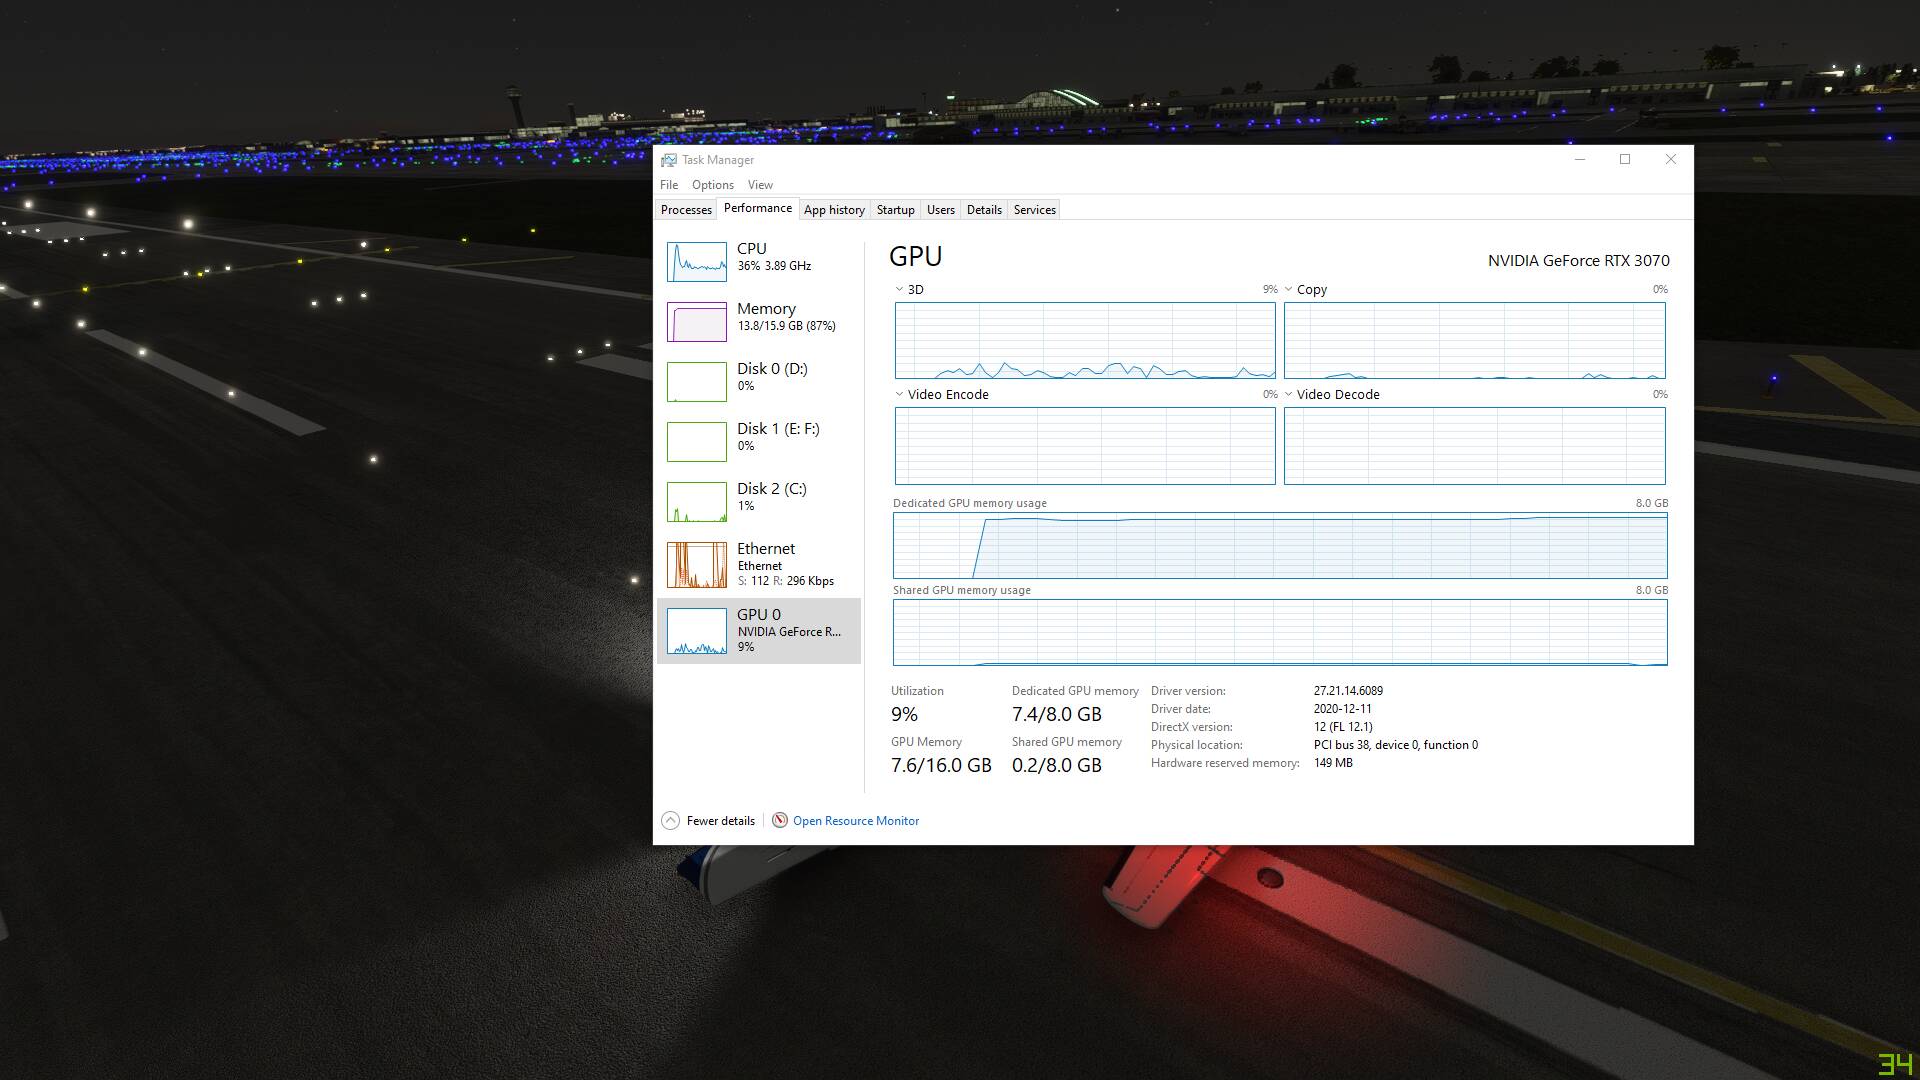Click the Task Manager title bar icon
This screenshot has height=1080, width=1920.
668,160
